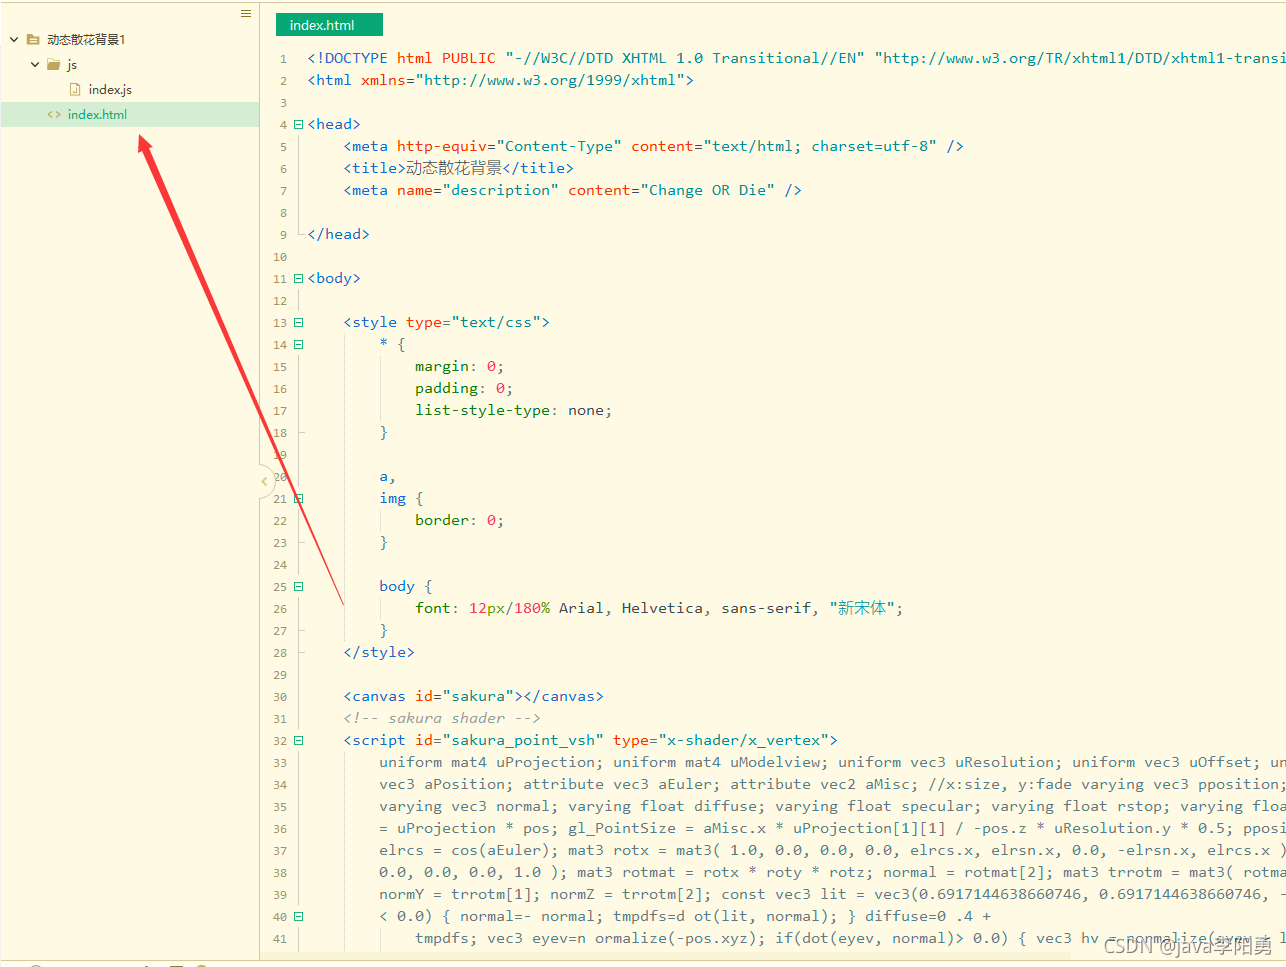Click the body selector on line 25

point(397,586)
